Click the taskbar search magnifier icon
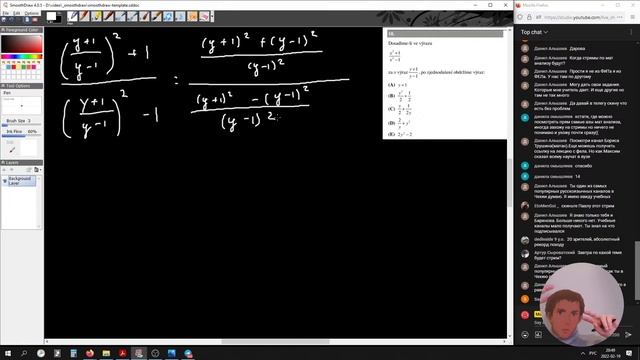Screen dimensions: 640x360 (x=24, y=353)
